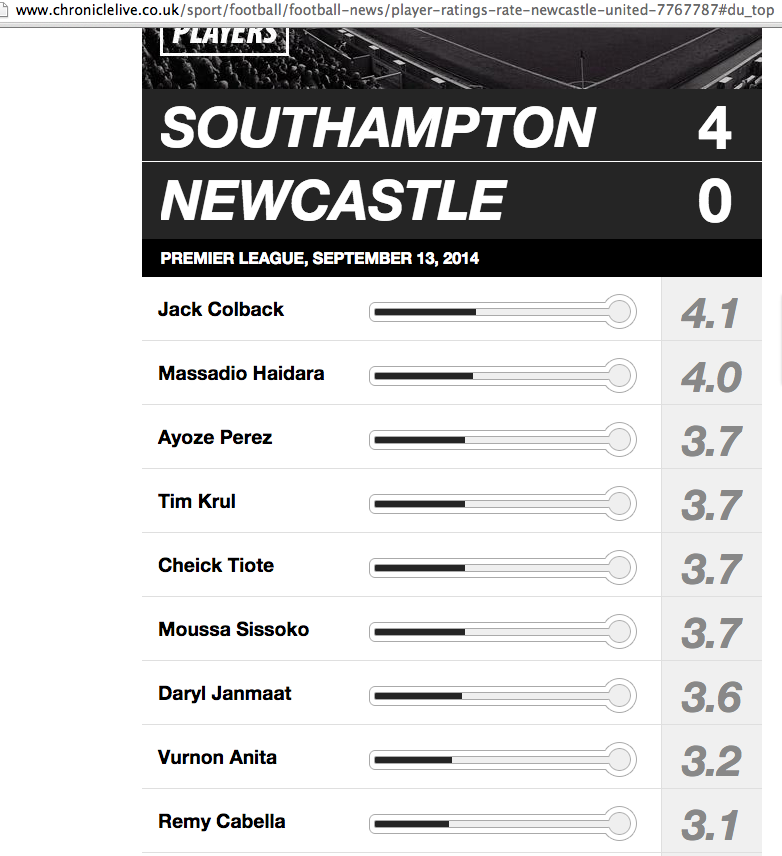
Task: Click Jack Colback's rating slider handle
Action: click(619, 312)
